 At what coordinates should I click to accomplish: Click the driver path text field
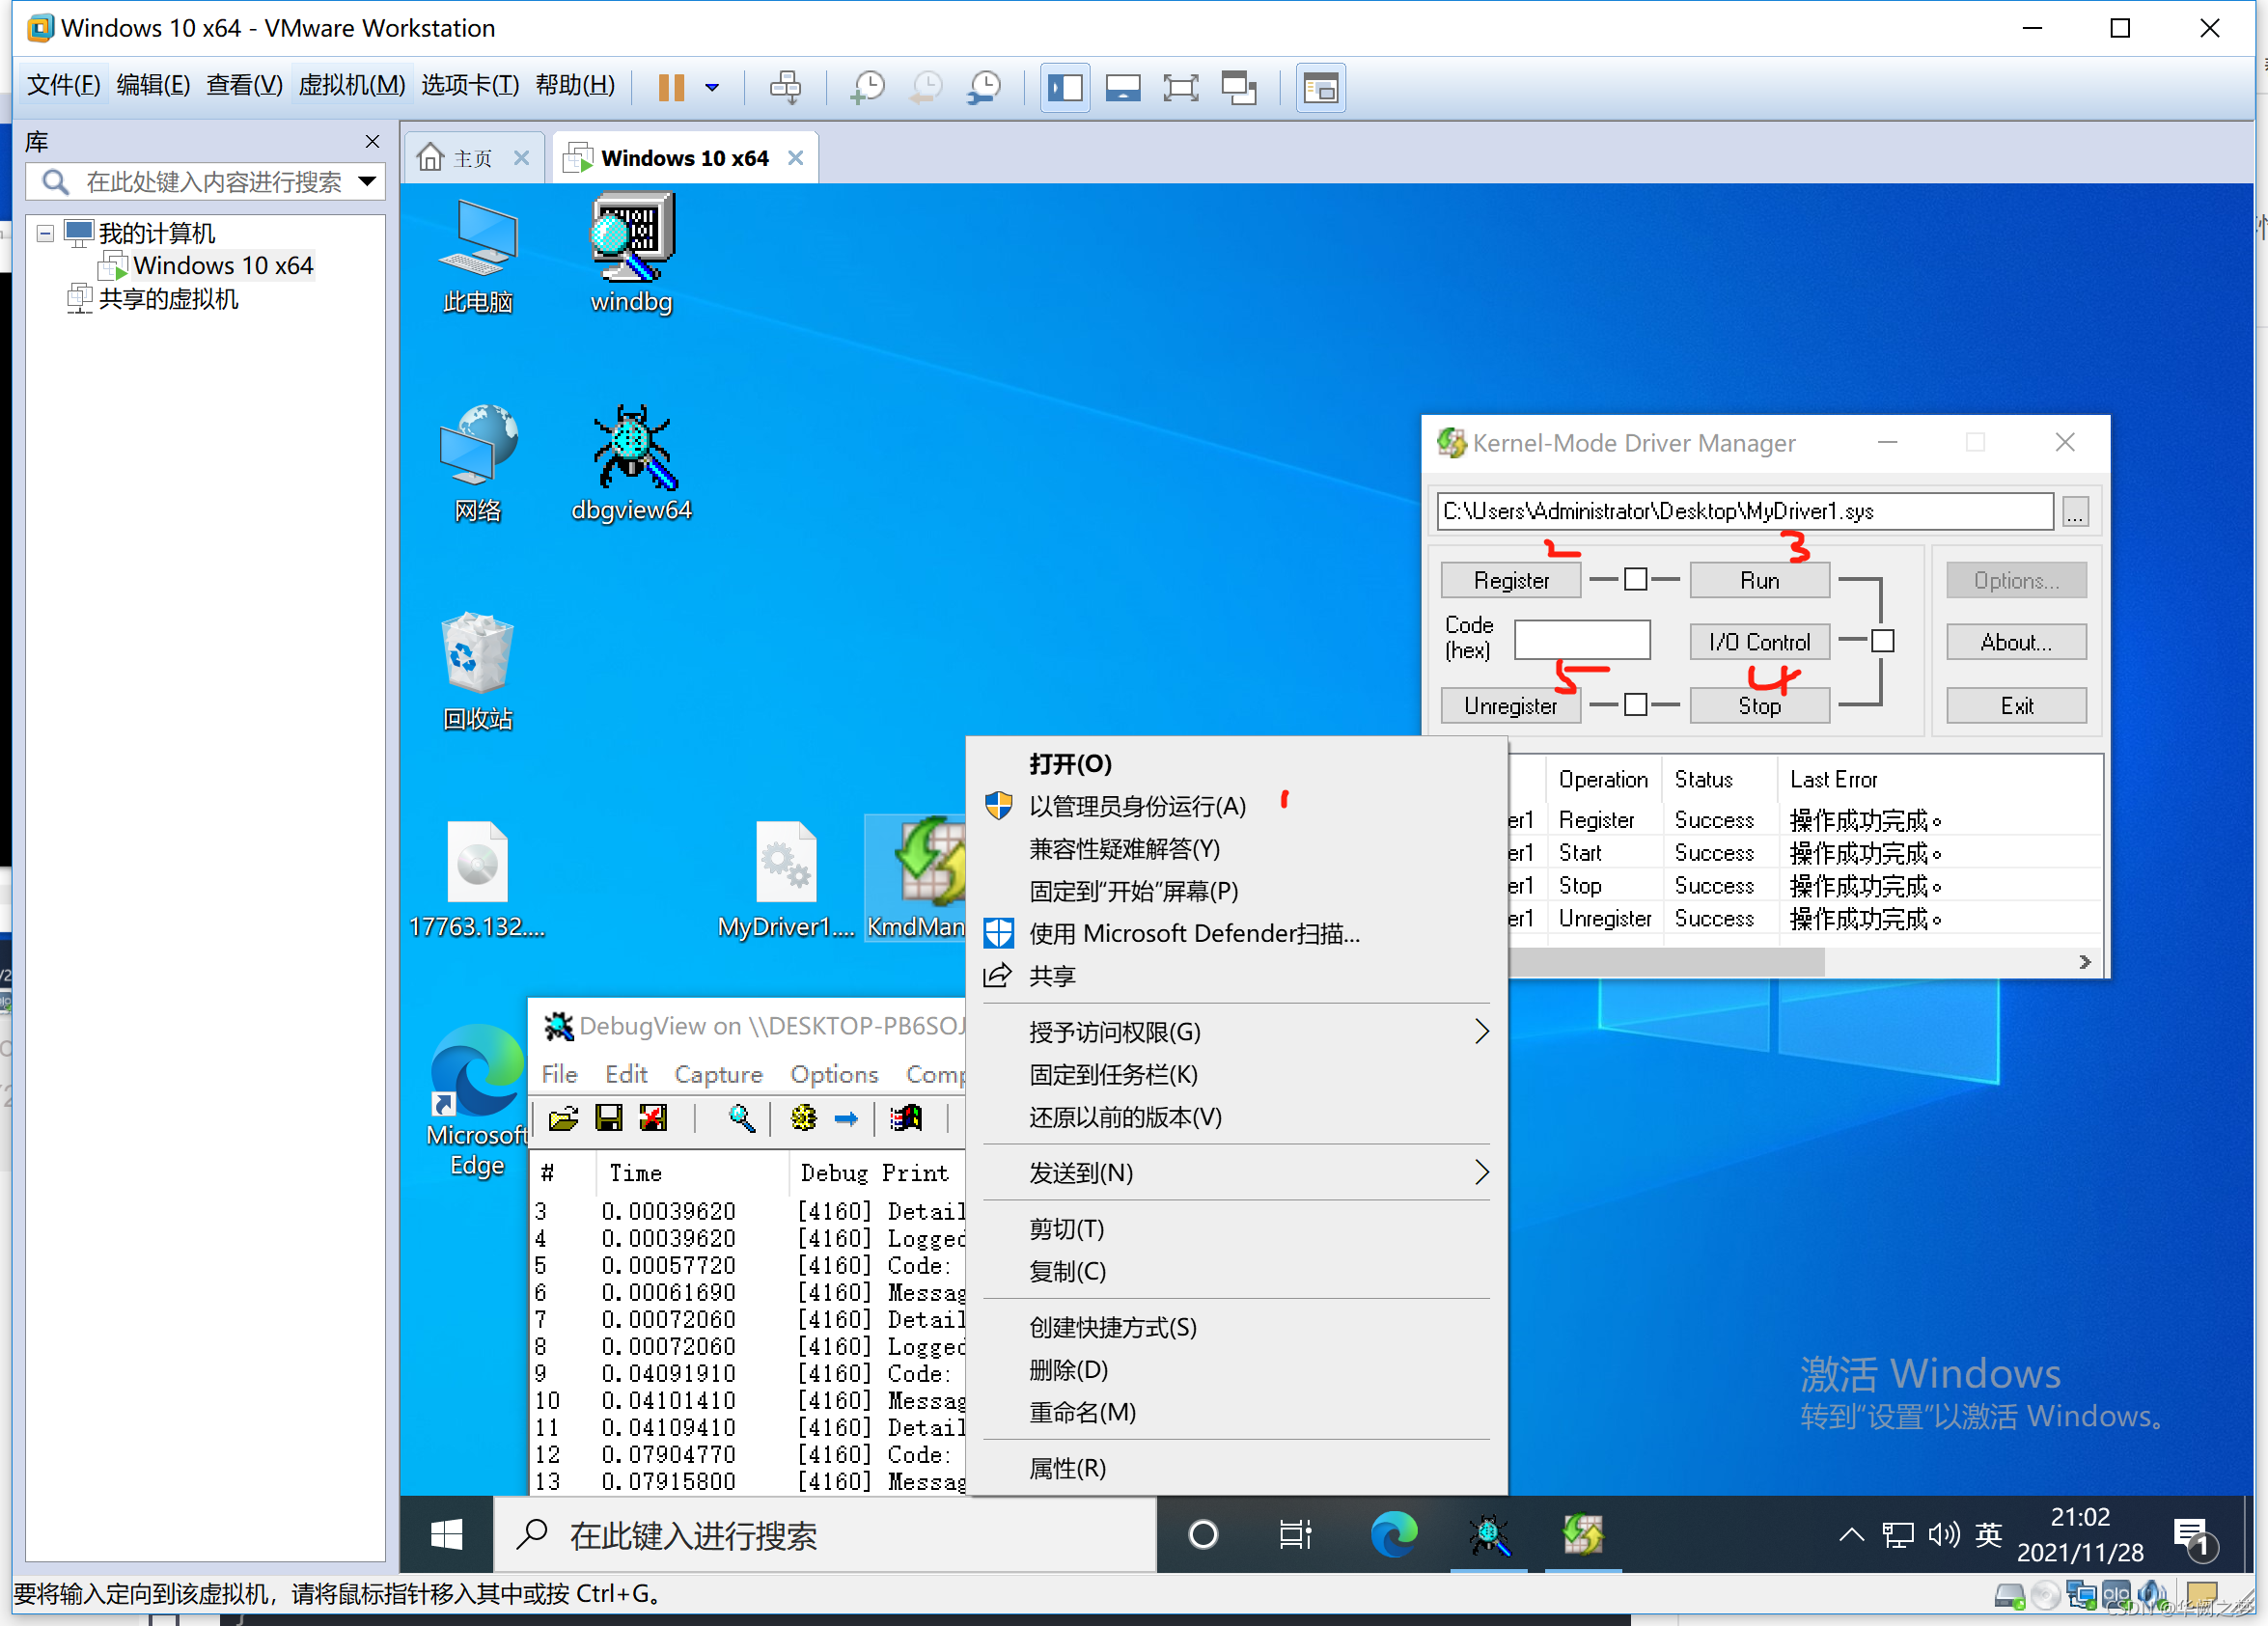(1745, 511)
